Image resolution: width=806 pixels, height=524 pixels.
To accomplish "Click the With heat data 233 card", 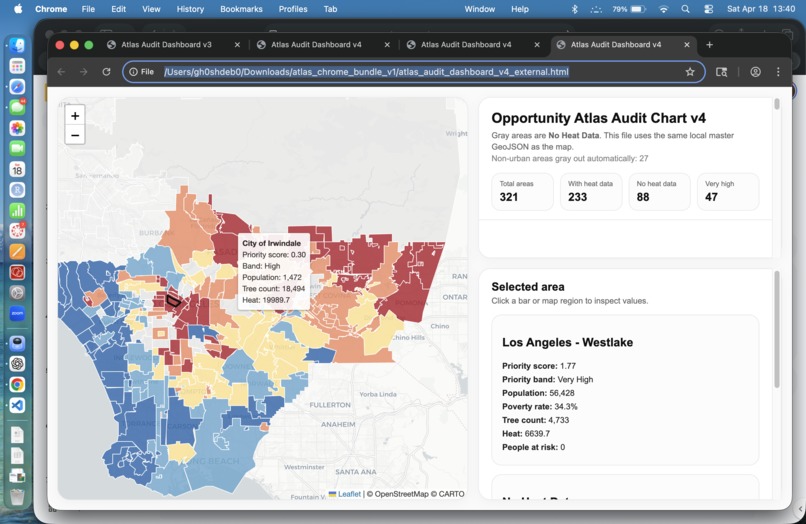I will point(591,191).
